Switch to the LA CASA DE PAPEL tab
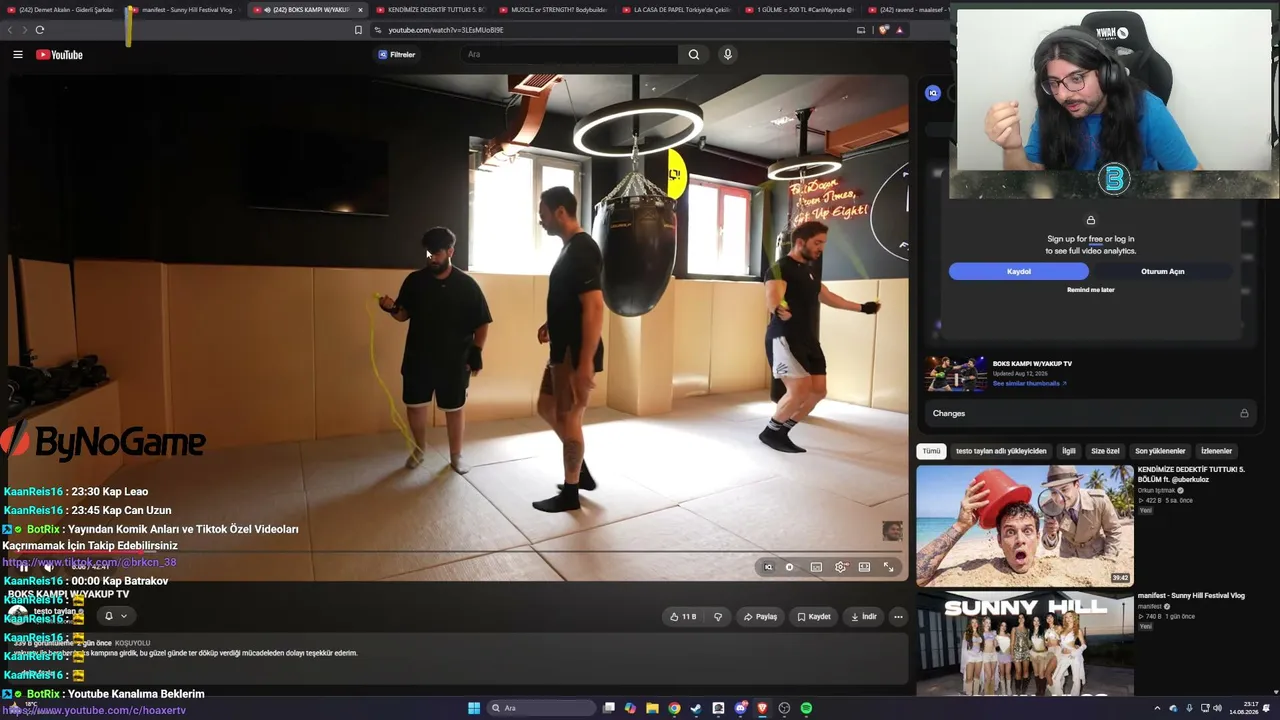Viewport: 1280px width, 720px height. click(x=678, y=10)
